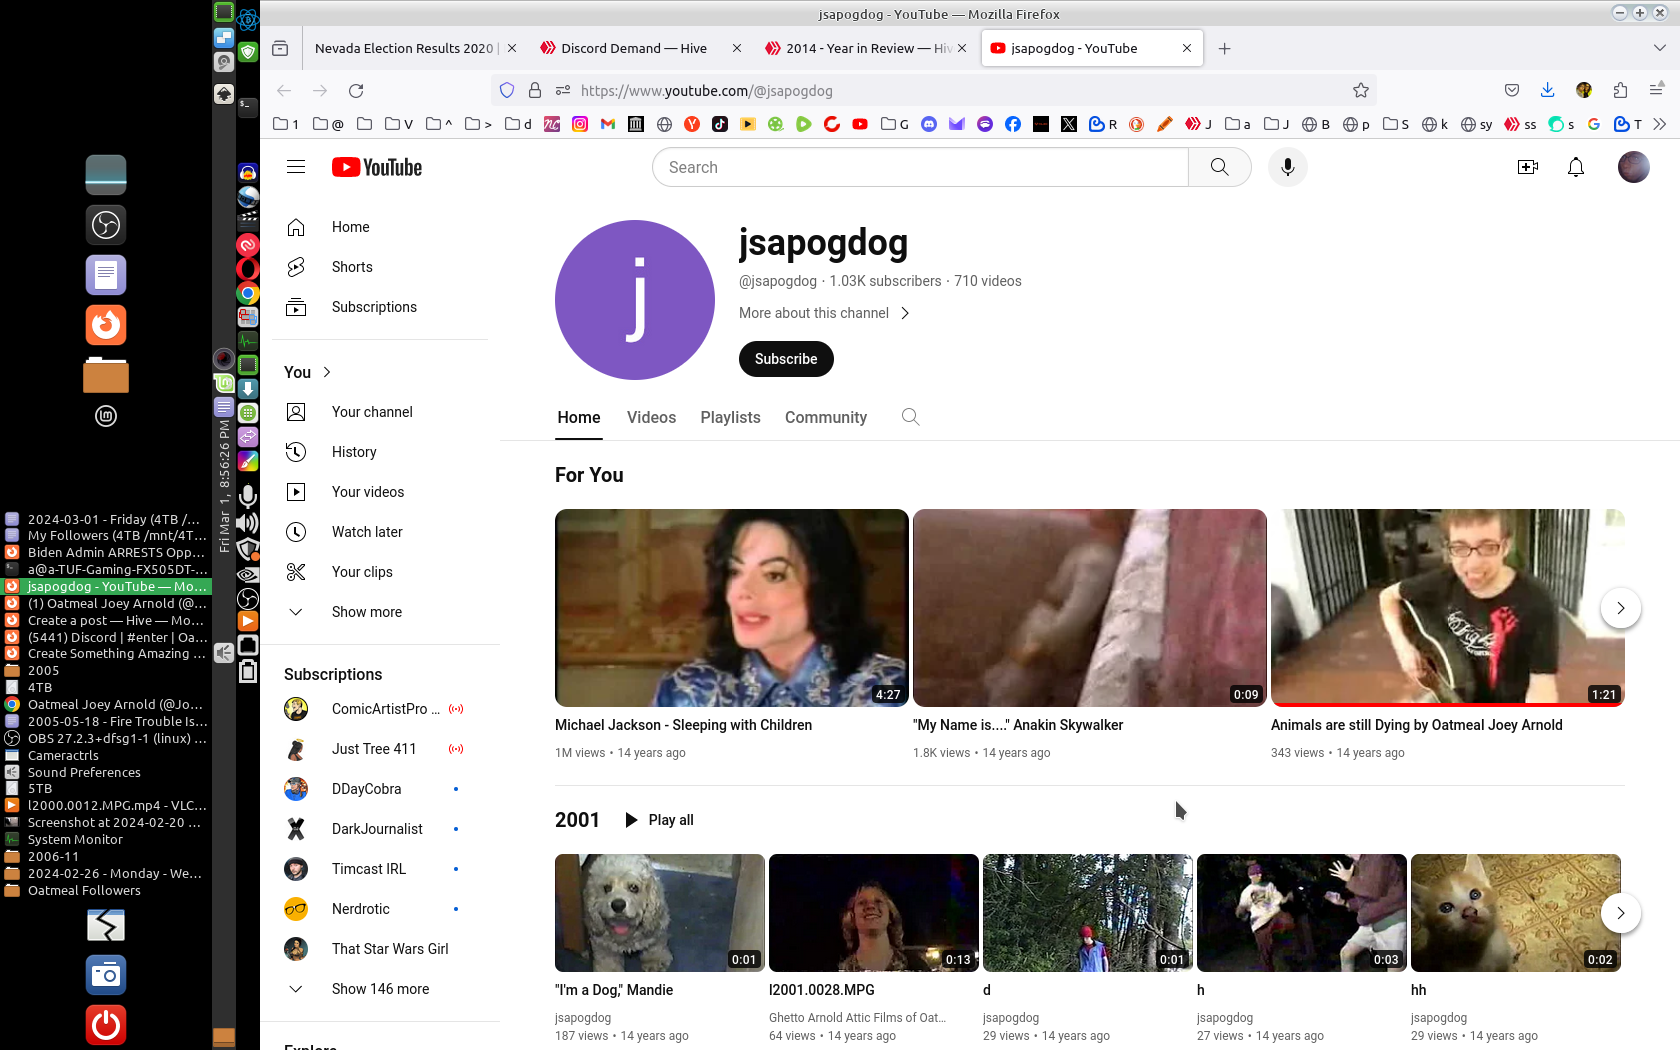Click the search magnifier button
The image size is (1680, 1050).
pyautogui.click(x=1219, y=167)
